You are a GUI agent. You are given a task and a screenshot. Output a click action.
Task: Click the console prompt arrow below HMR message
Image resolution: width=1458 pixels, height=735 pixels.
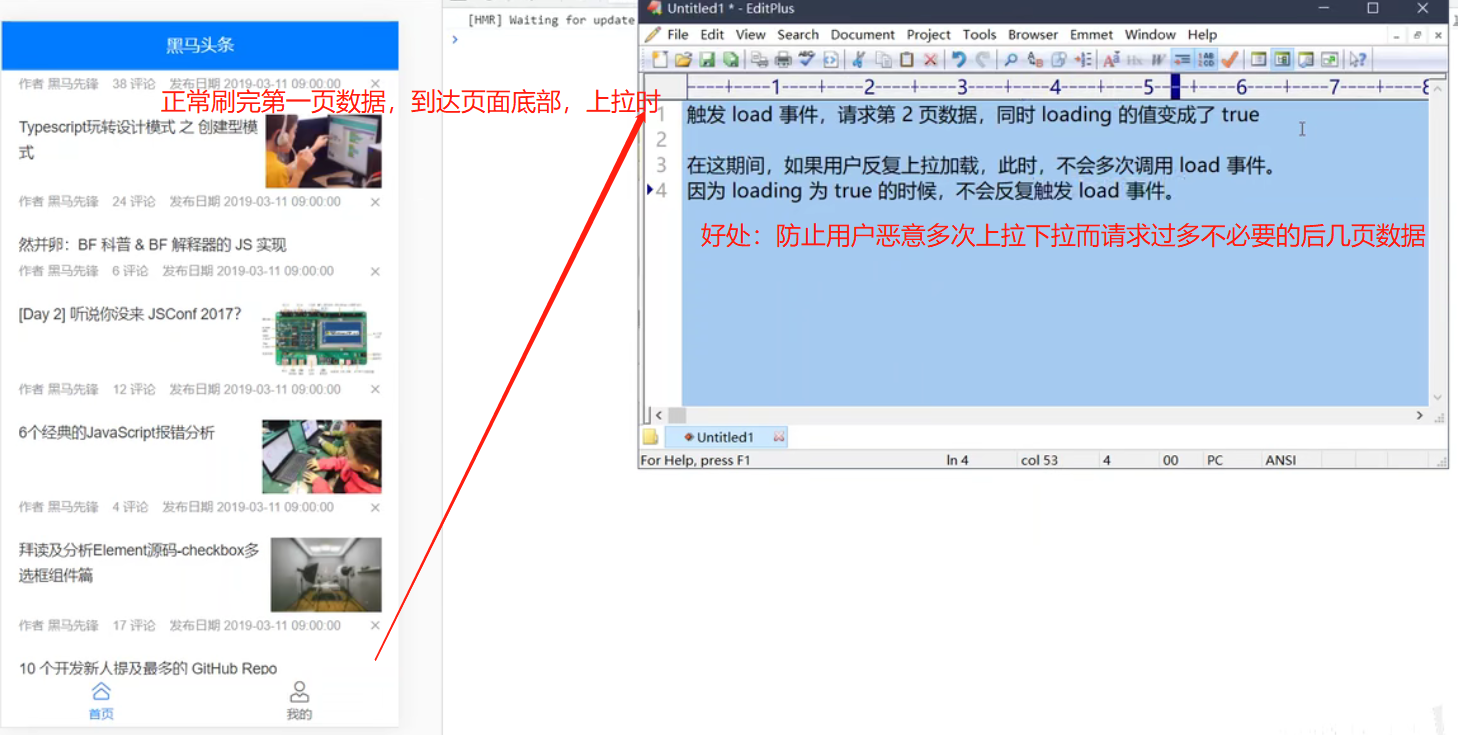coord(455,39)
